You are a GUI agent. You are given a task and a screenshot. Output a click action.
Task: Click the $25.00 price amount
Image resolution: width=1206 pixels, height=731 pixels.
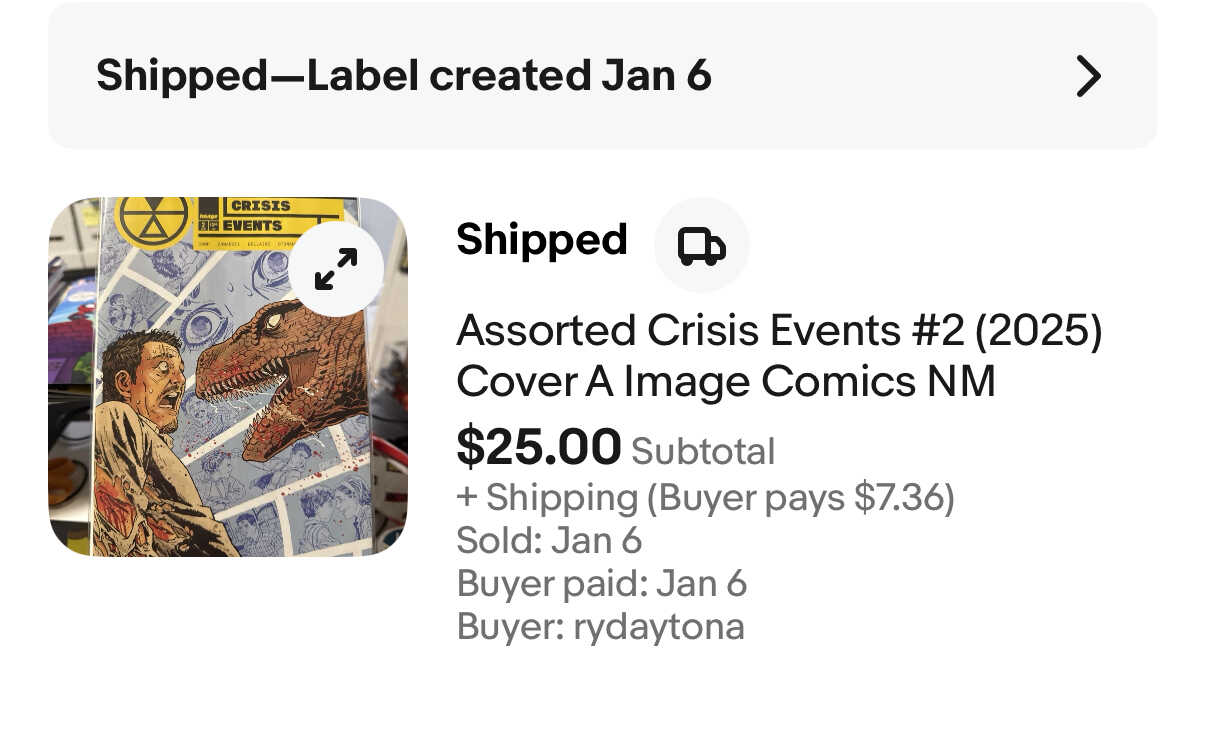538,447
